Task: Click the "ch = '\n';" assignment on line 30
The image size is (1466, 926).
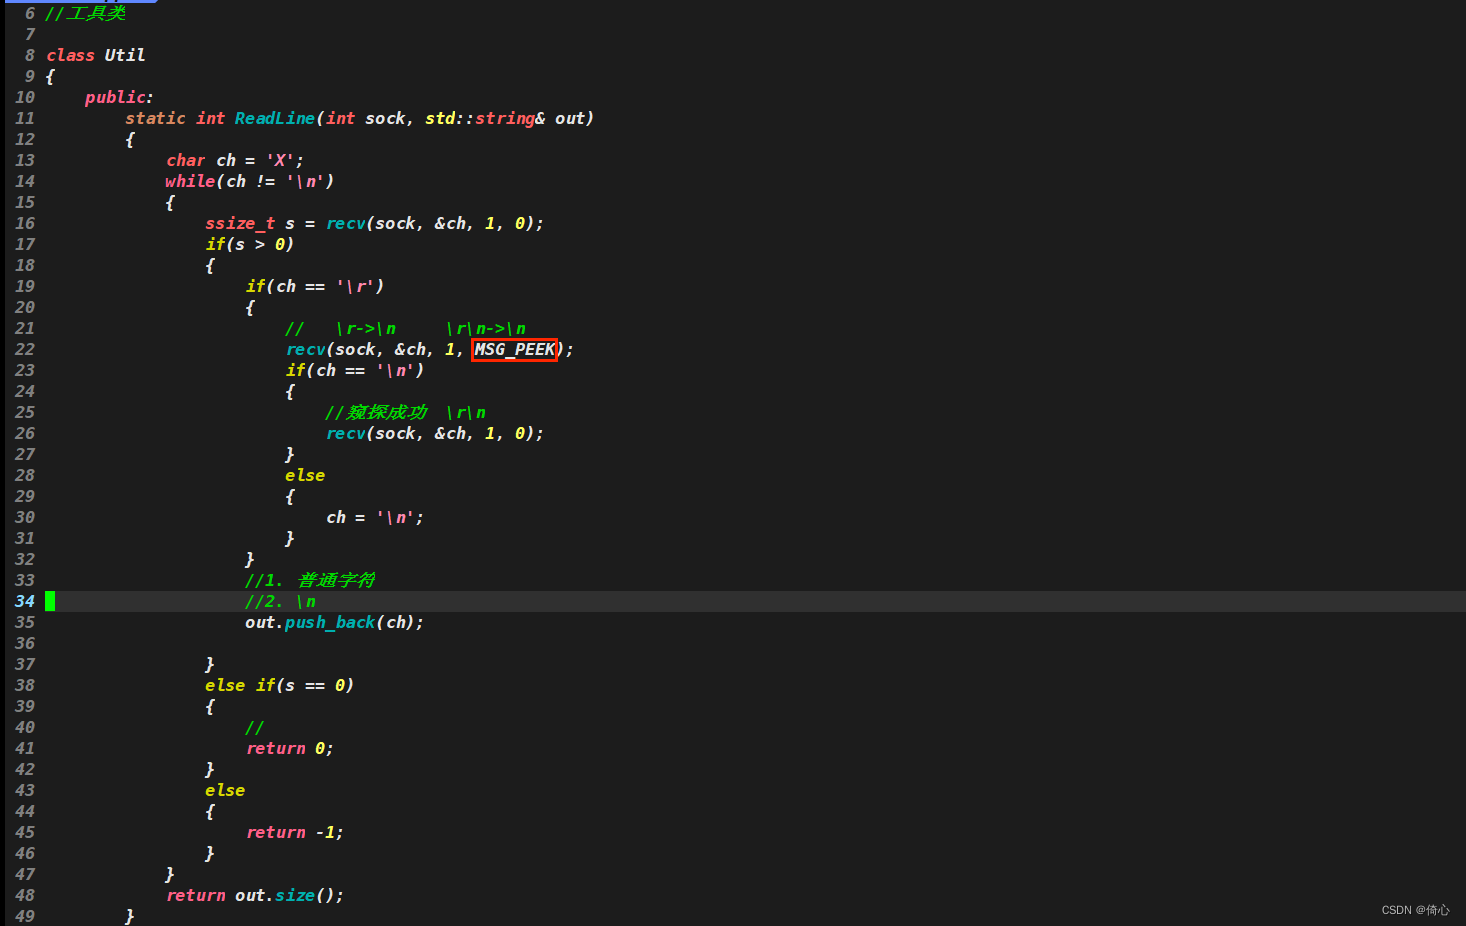Action: click(375, 517)
